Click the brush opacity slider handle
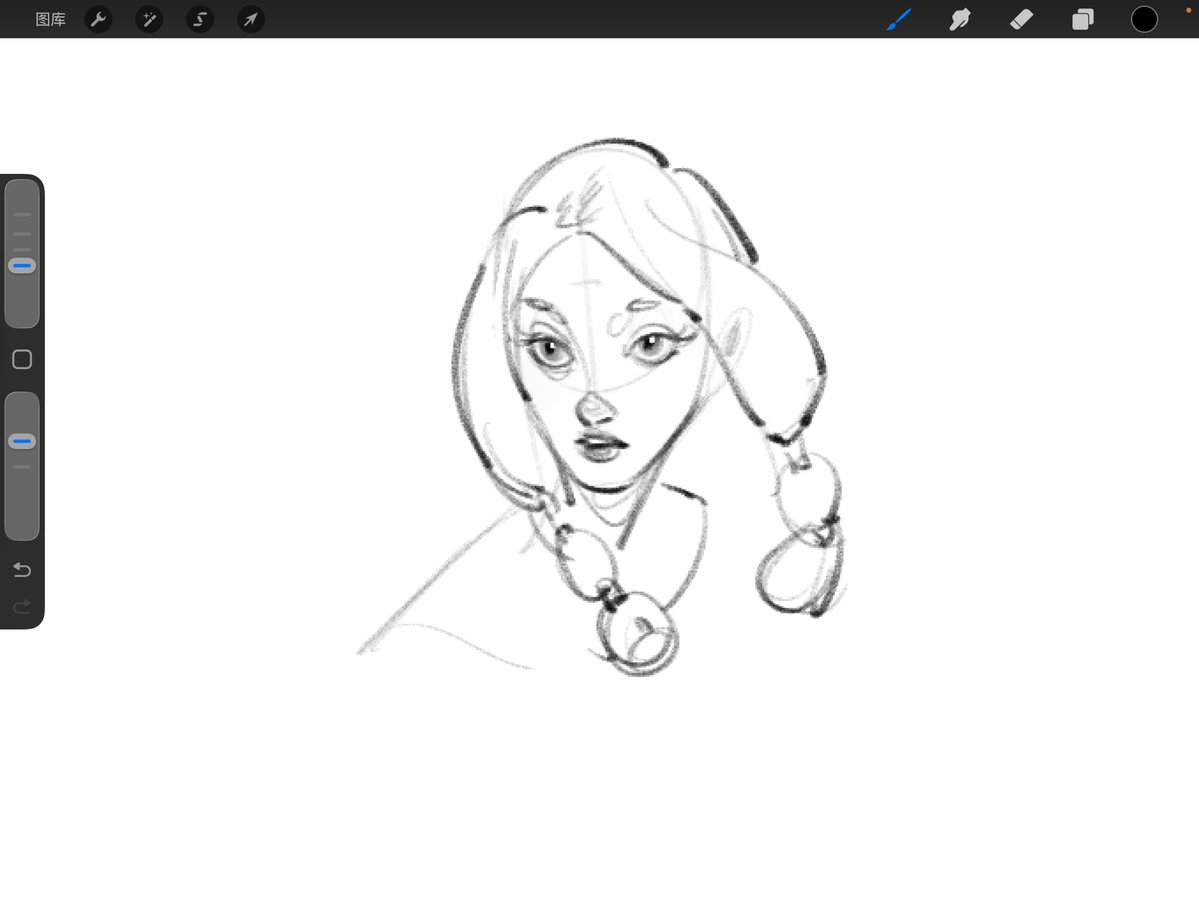 (22, 441)
